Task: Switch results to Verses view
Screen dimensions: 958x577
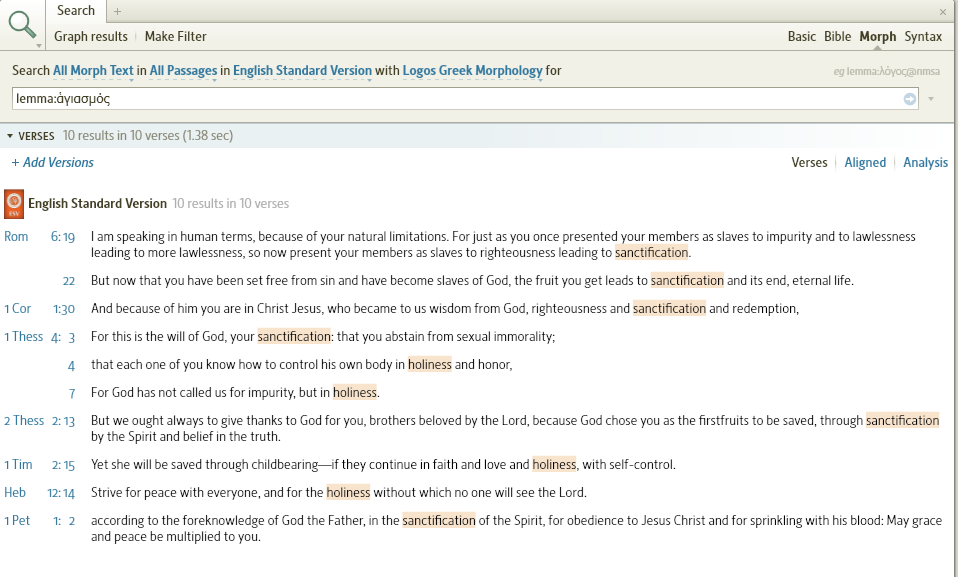Action: point(809,163)
